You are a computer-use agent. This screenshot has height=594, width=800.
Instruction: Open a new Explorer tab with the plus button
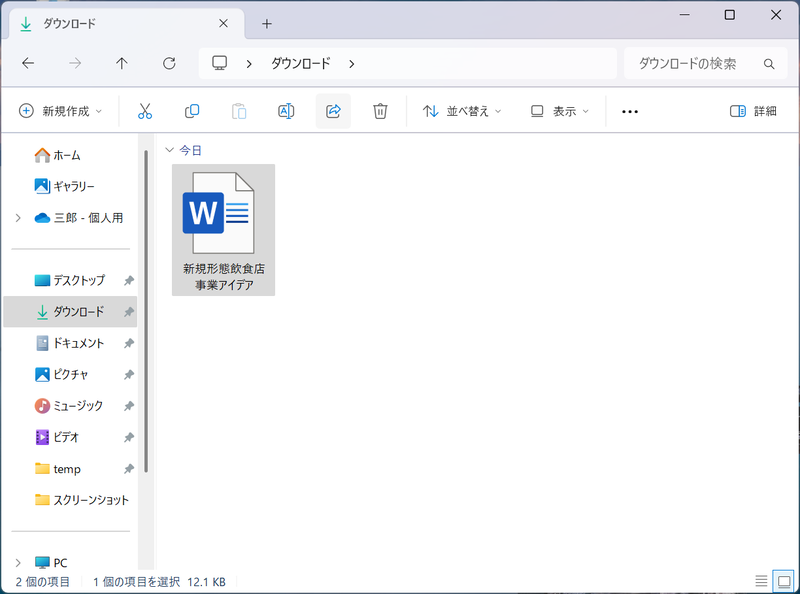[x=266, y=22]
